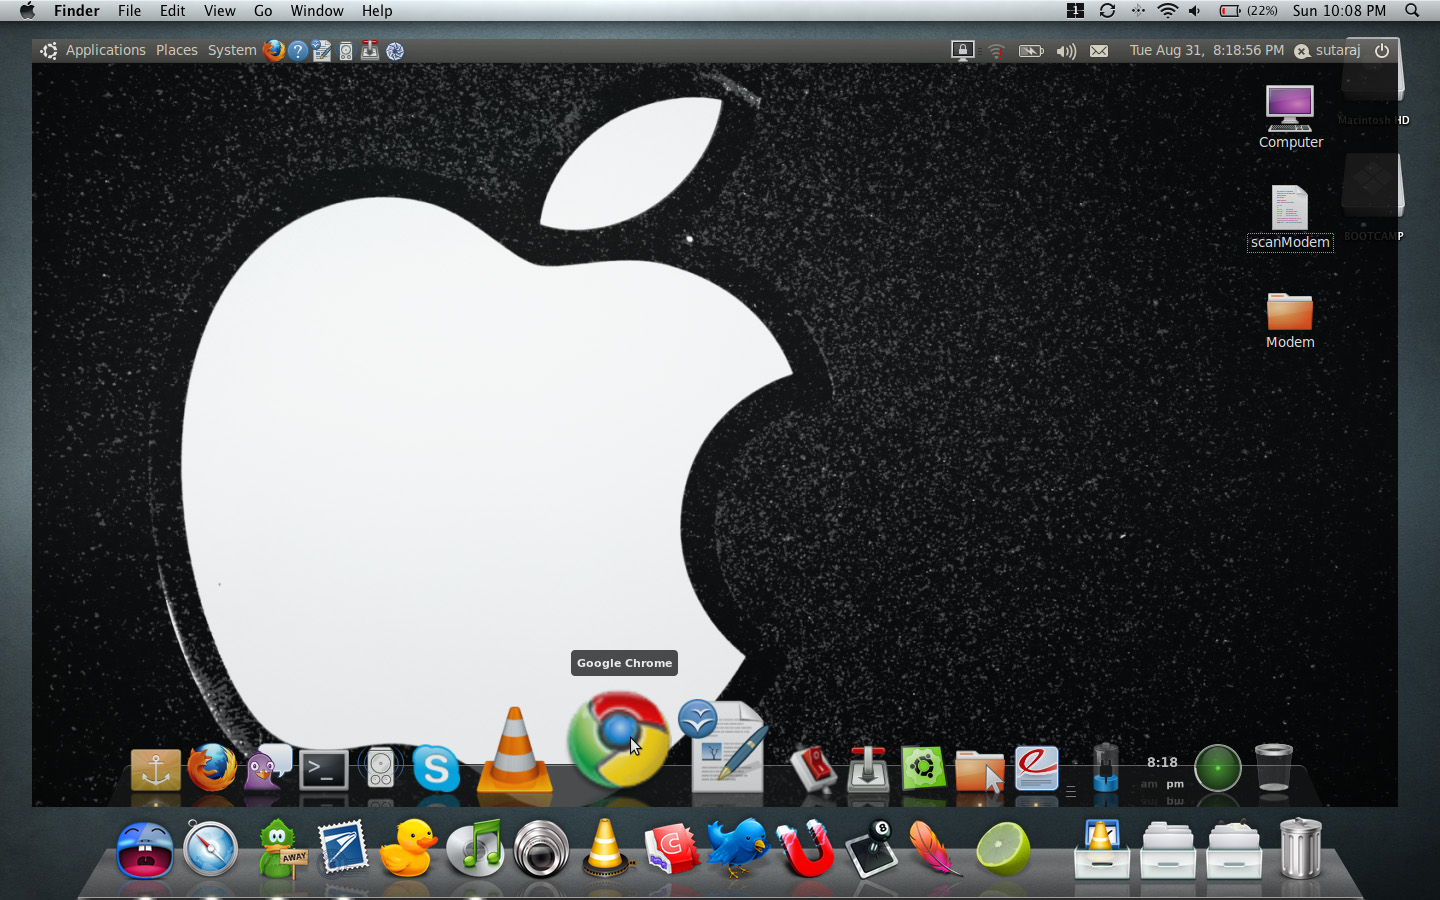
Task: Open Google Chrome from the inner dock
Action: tap(619, 739)
